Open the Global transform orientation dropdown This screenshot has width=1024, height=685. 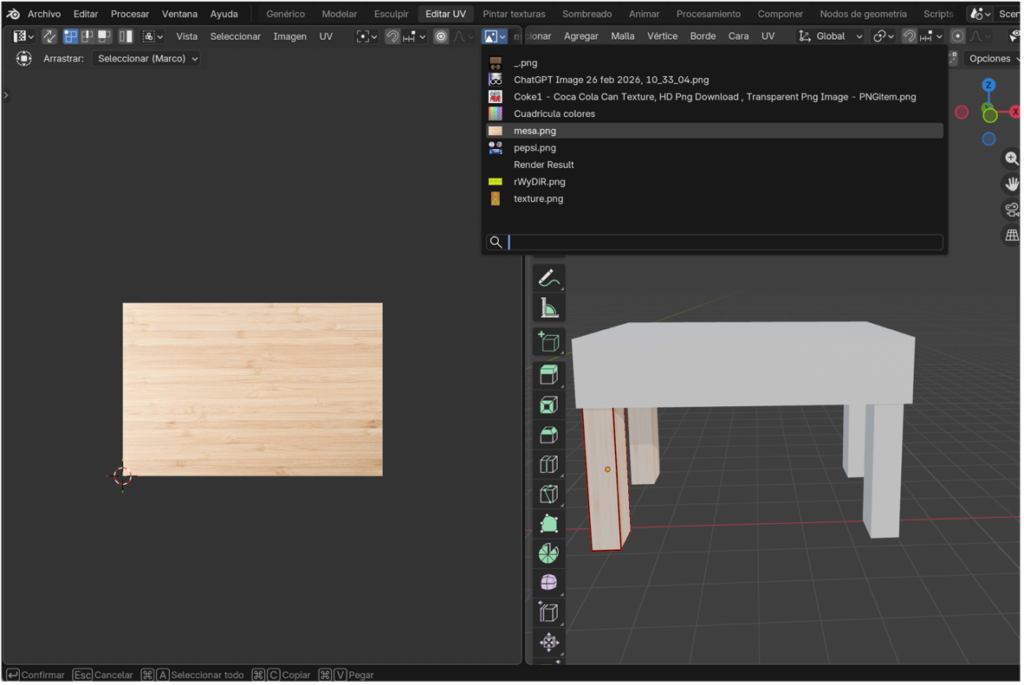[830, 36]
